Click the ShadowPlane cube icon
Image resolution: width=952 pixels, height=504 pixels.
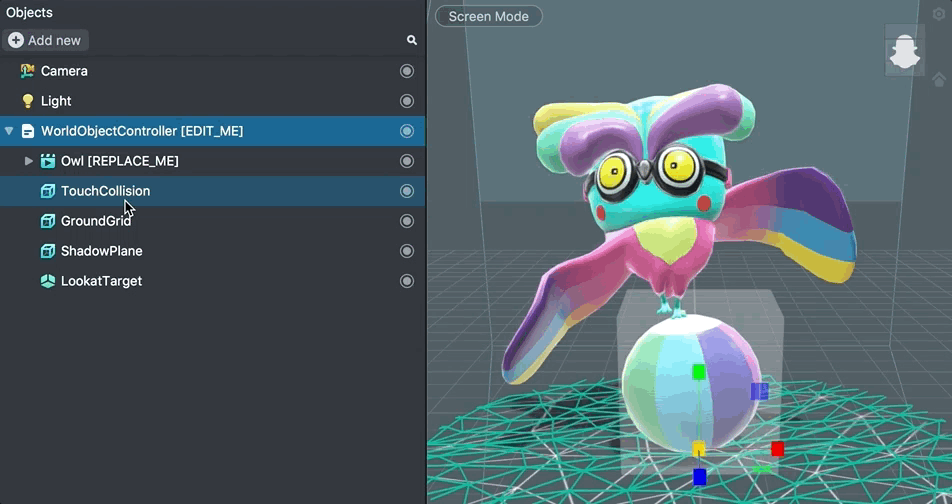pyautogui.click(x=47, y=251)
